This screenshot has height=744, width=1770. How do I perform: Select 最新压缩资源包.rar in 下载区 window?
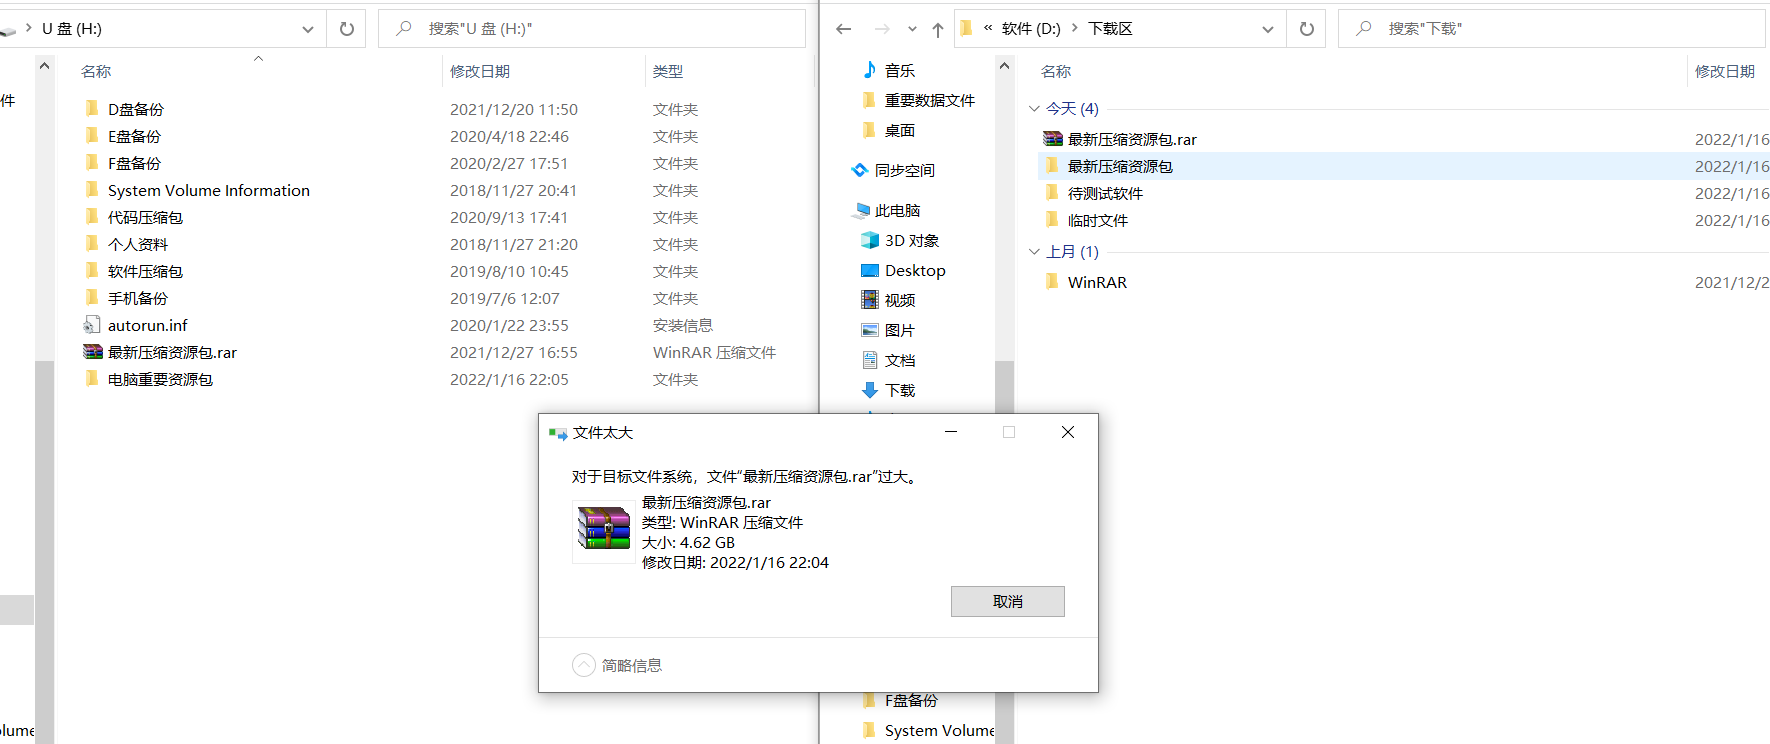point(1132,139)
